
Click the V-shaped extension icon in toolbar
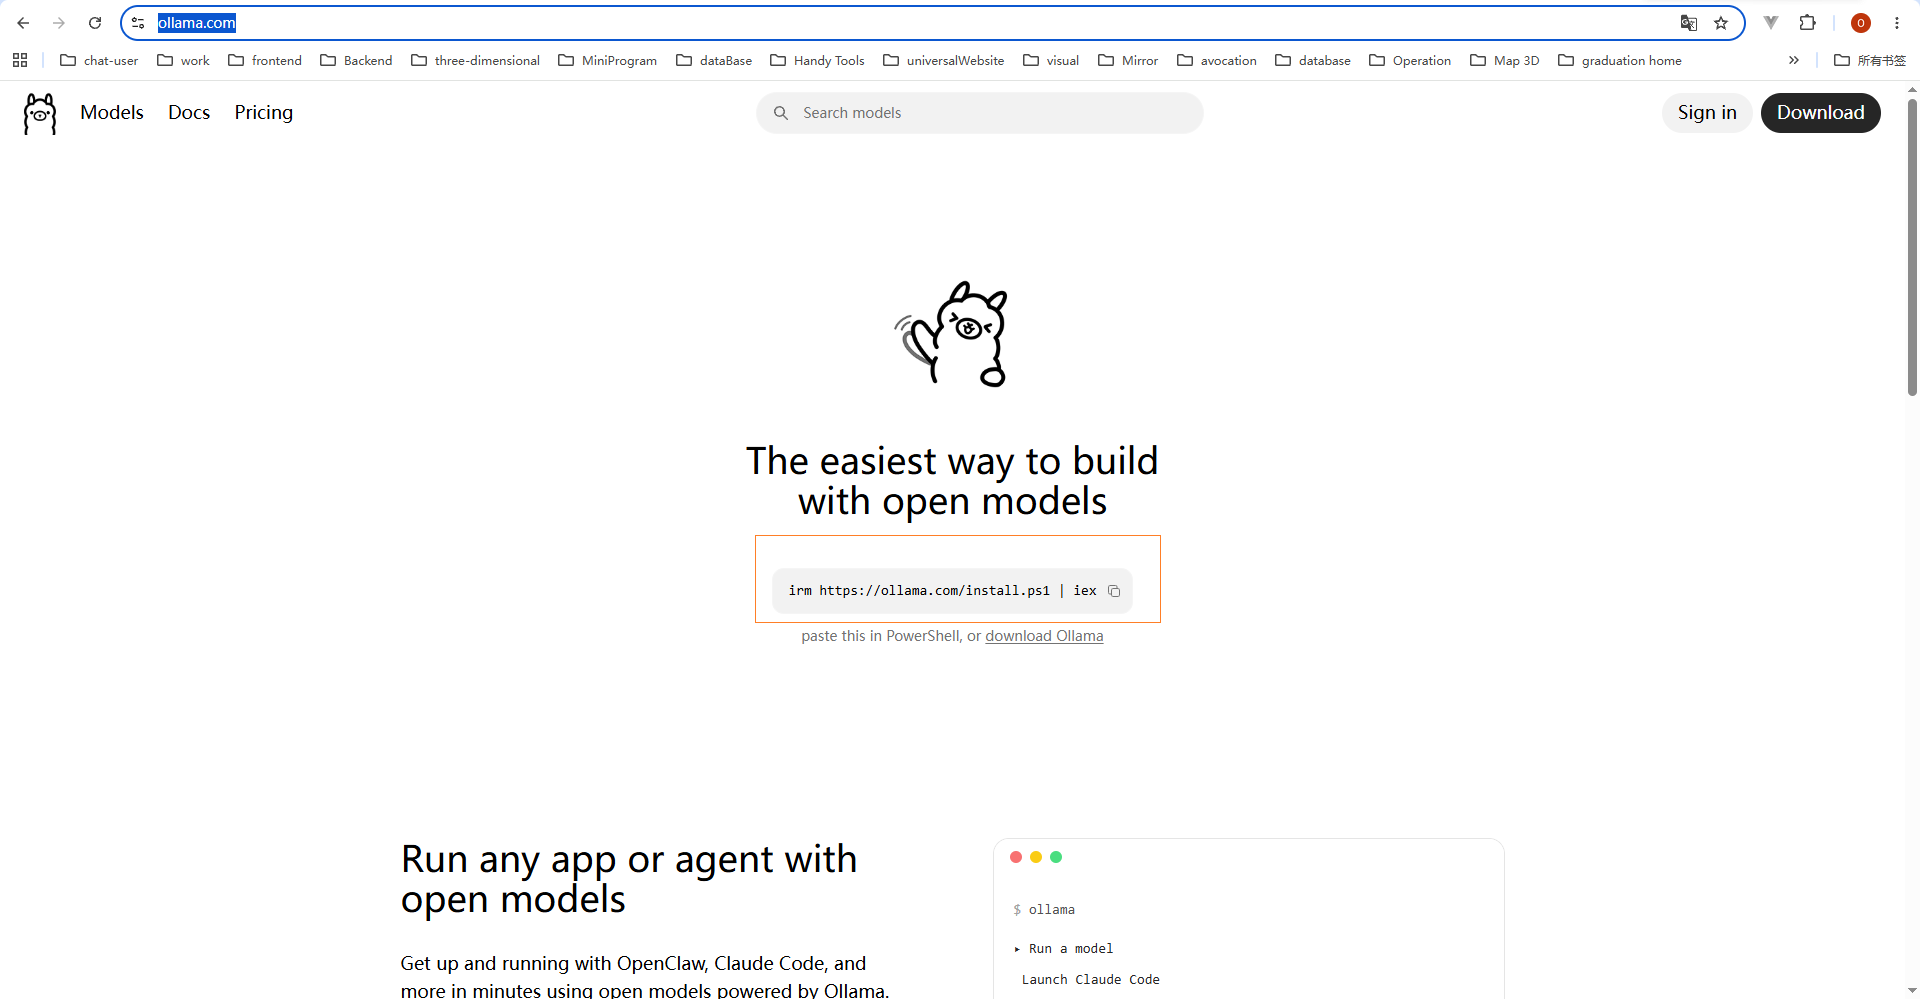(1771, 23)
